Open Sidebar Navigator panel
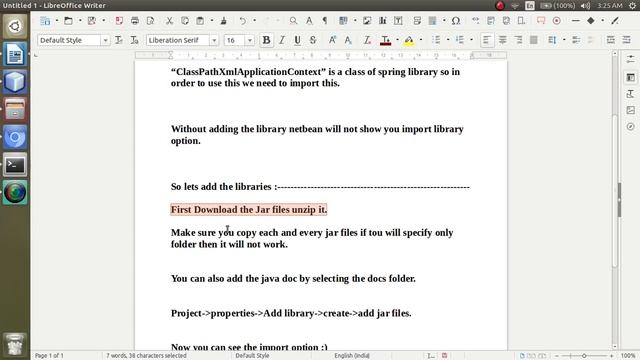 pos(631,127)
